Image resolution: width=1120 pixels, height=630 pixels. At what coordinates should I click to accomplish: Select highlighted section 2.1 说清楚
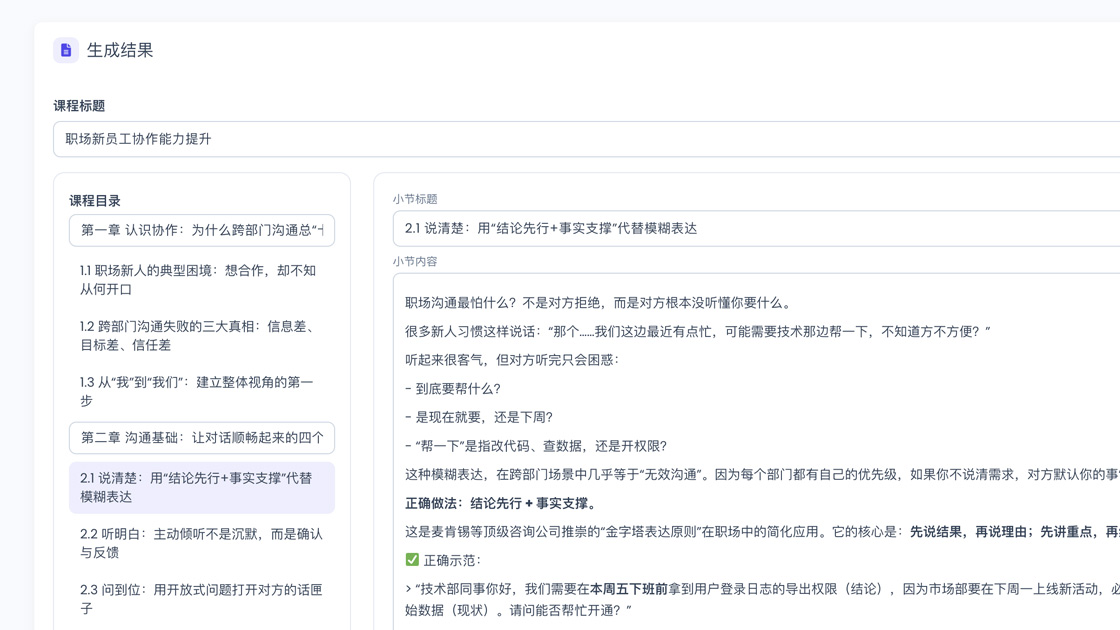pyautogui.click(x=202, y=487)
